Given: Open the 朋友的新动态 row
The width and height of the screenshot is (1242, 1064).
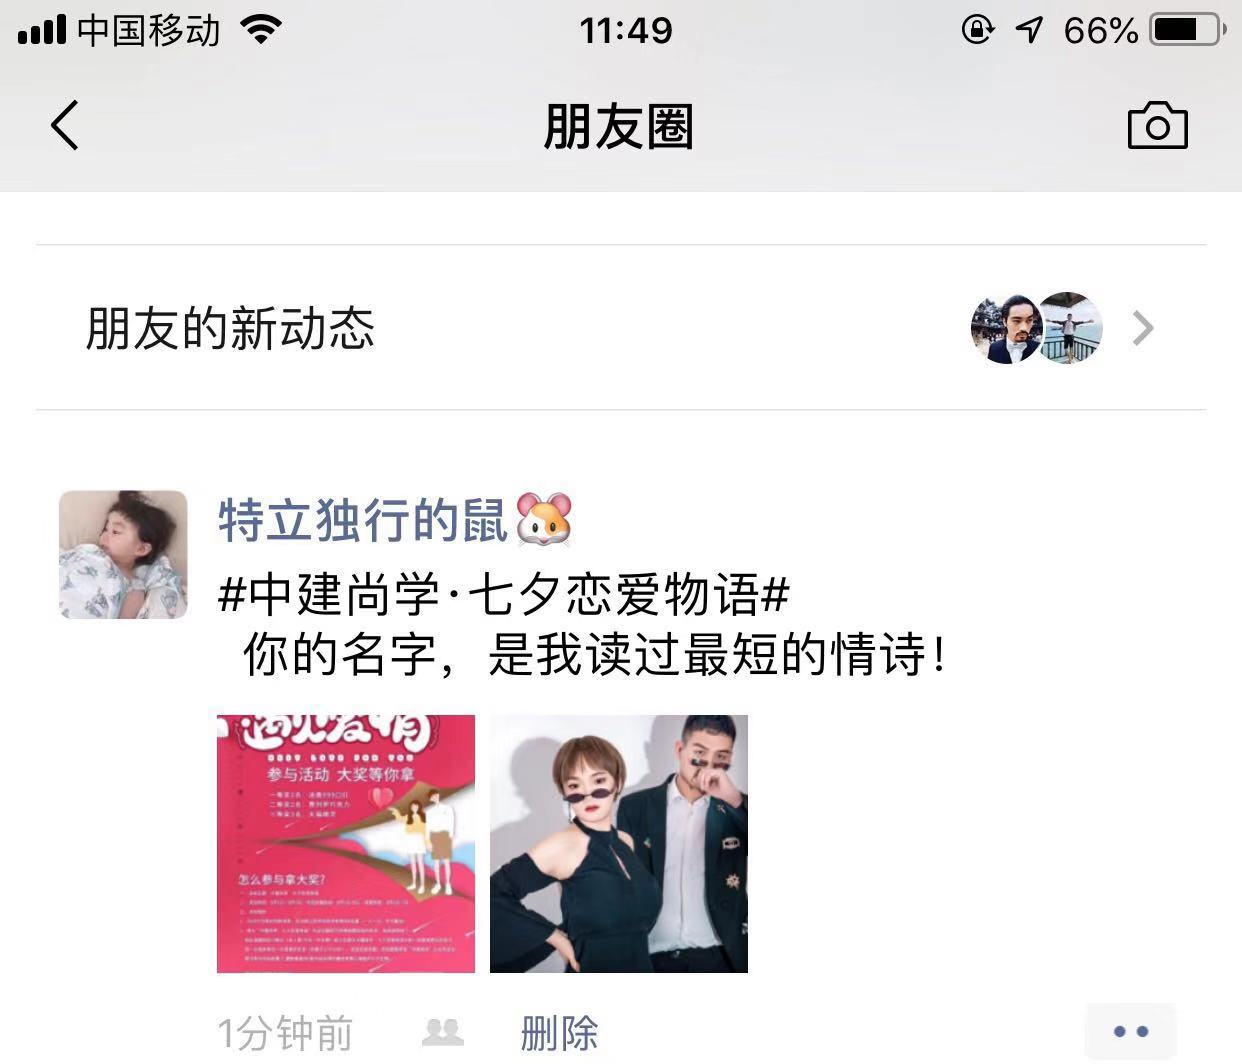Looking at the screenshot, I should coord(621,328).
